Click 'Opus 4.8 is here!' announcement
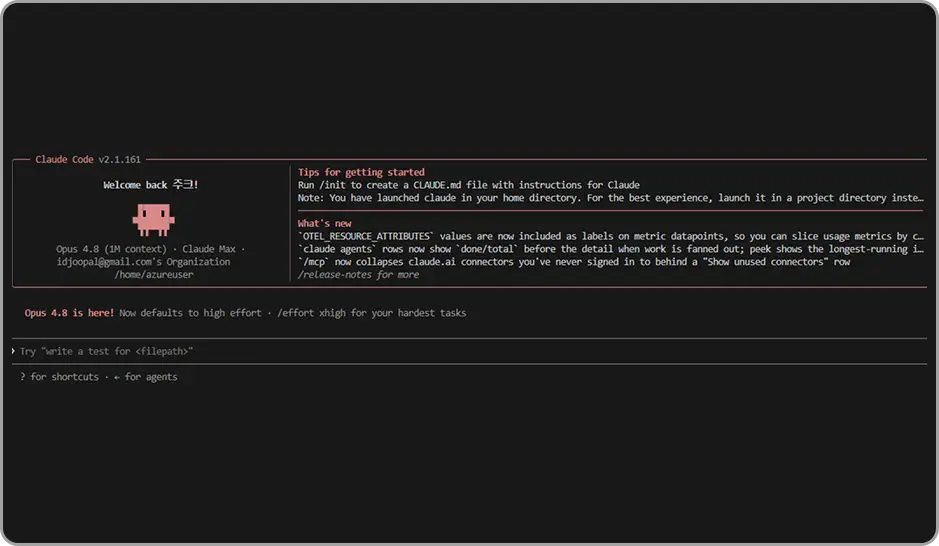 [69, 313]
